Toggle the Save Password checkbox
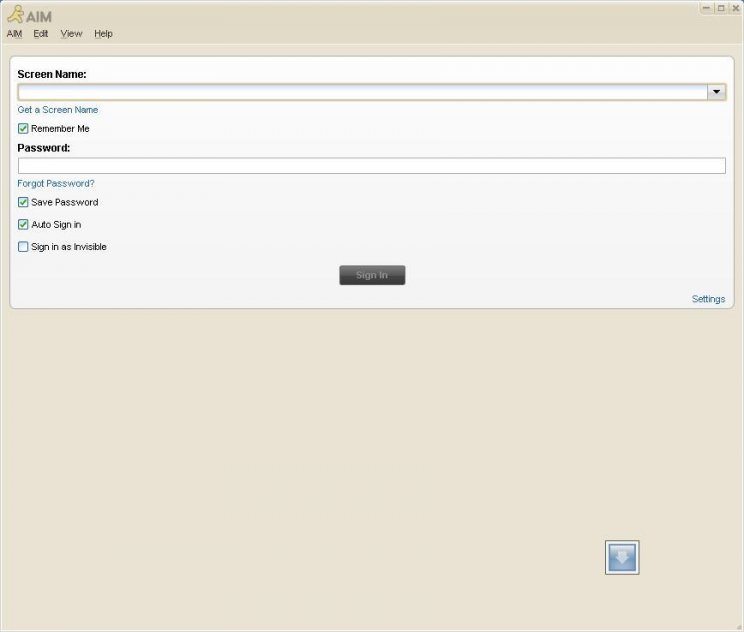Viewport: 744px width, 632px height. point(23,202)
